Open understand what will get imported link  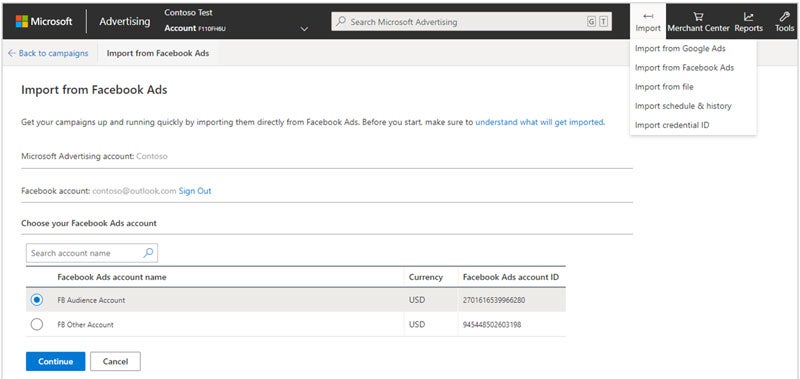click(540, 122)
